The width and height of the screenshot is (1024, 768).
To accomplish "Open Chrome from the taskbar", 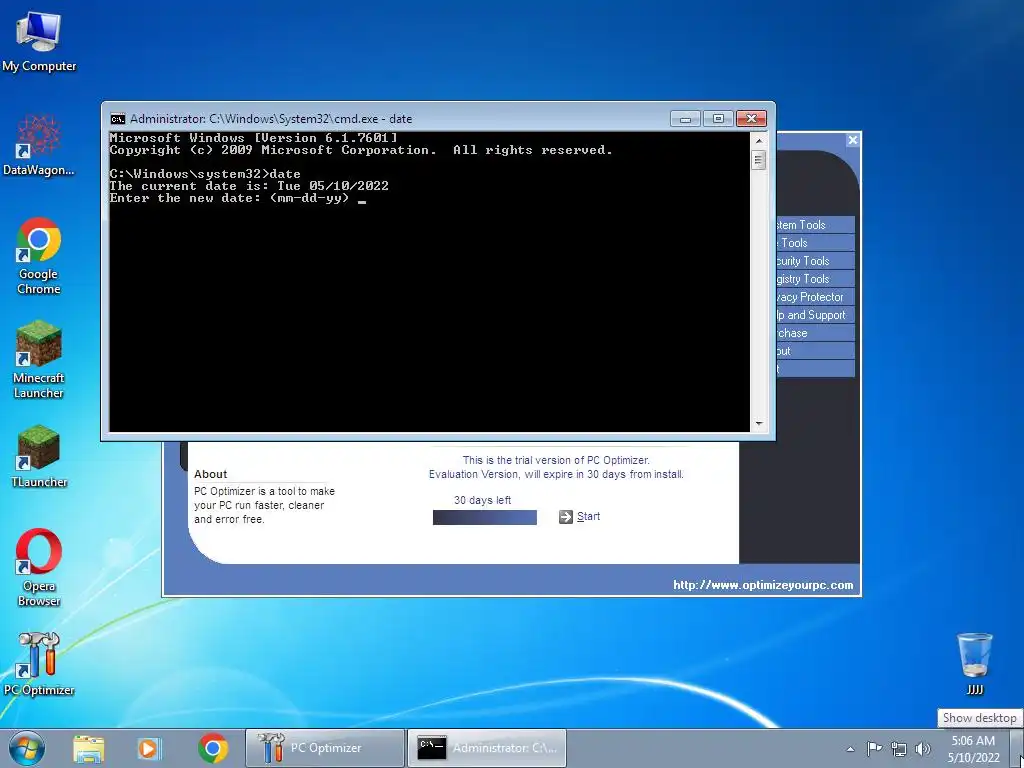I will (x=212, y=748).
